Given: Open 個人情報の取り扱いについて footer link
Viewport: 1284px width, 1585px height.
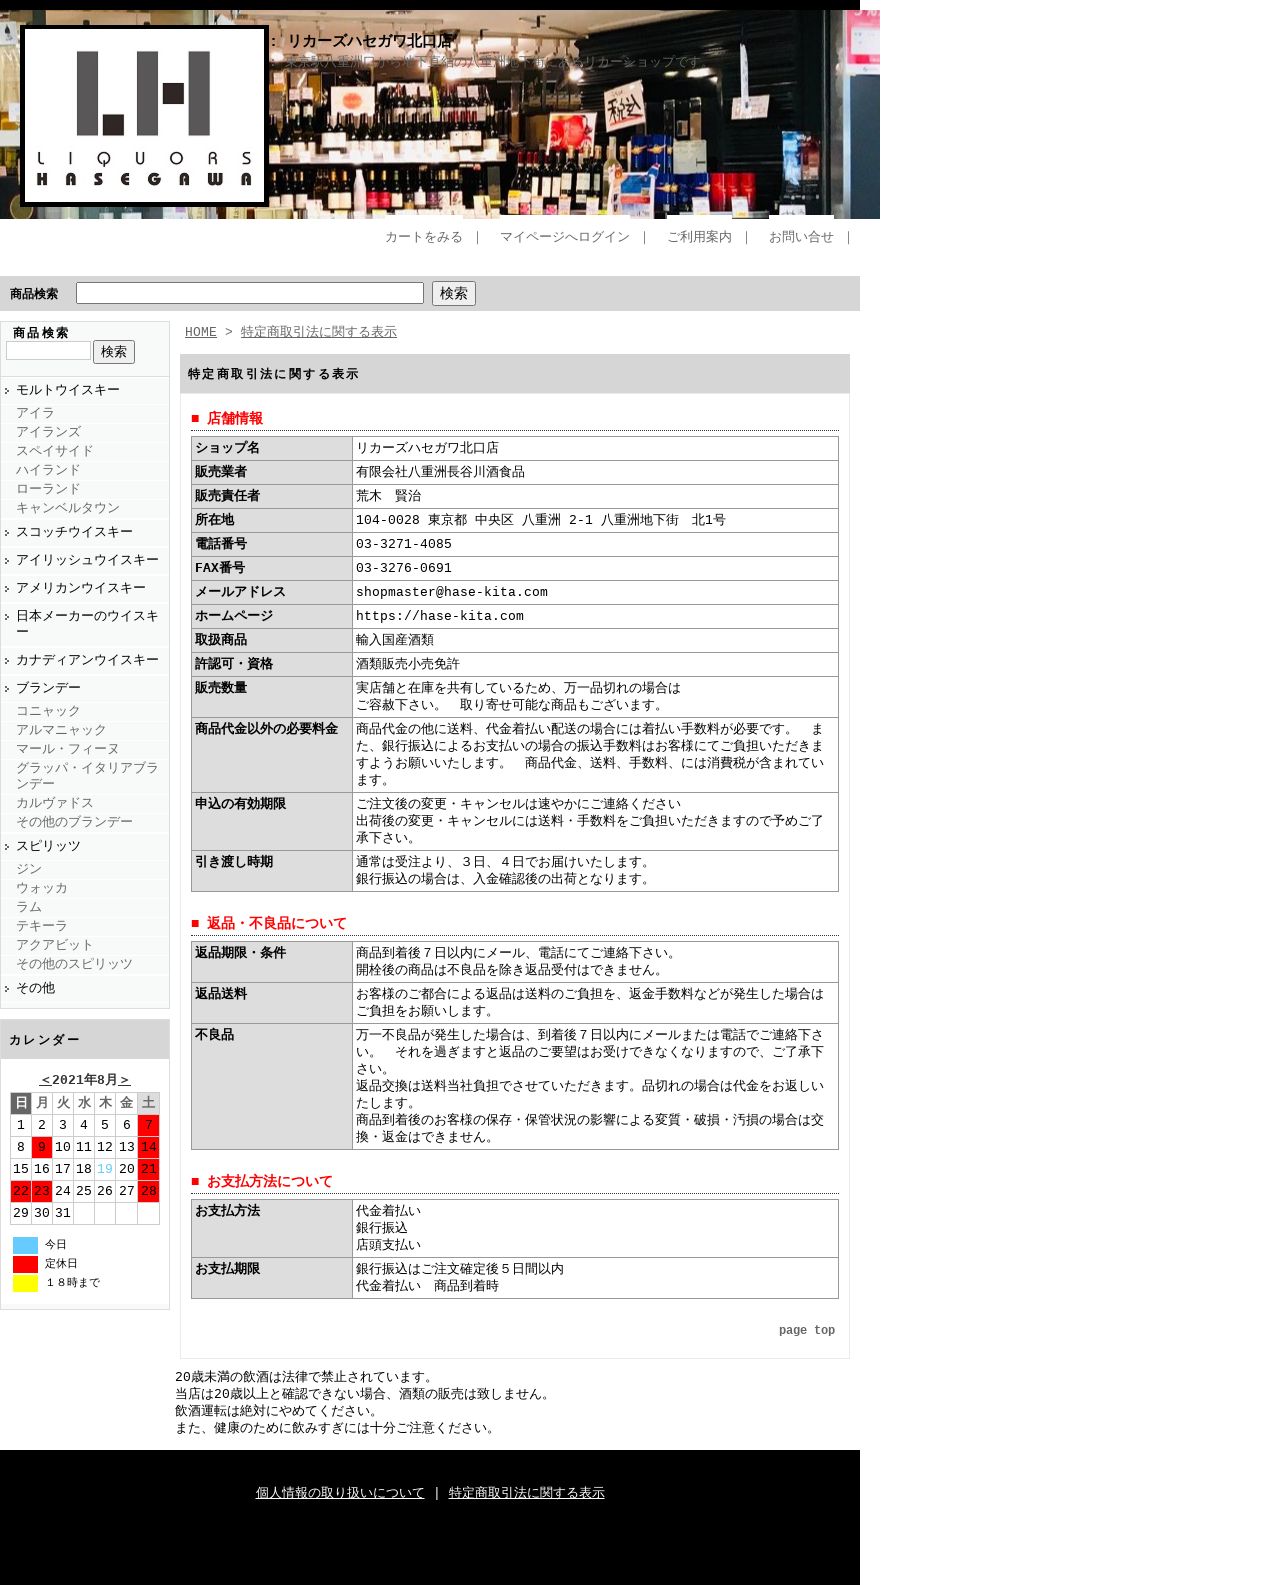Looking at the screenshot, I should coord(340,1493).
